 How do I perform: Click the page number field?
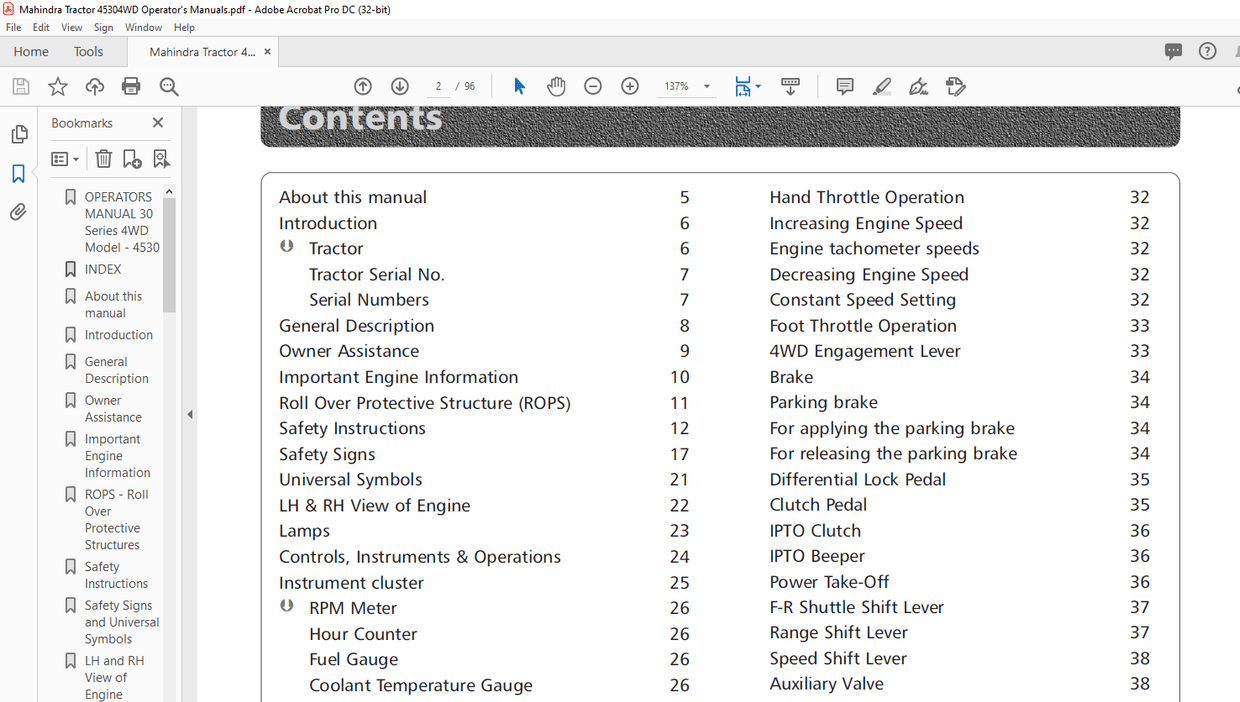(437, 86)
